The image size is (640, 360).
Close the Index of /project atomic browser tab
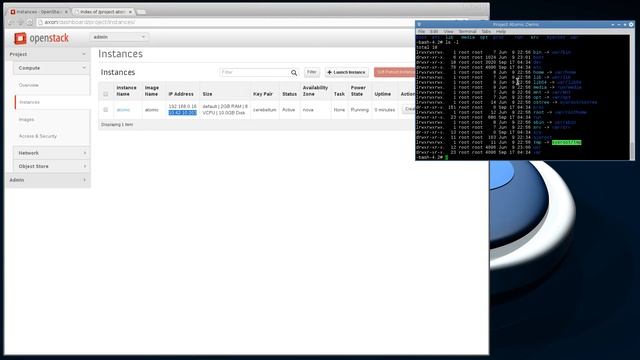(x=130, y=12)
